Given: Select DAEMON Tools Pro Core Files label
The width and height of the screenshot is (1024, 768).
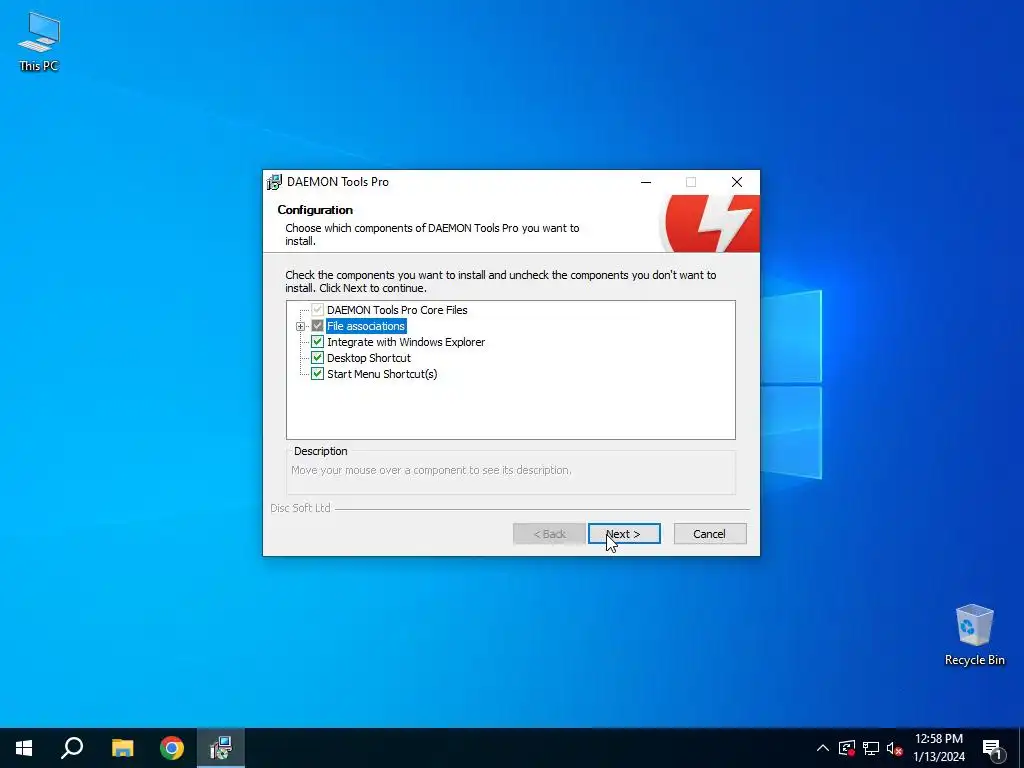Looking at the screenshot, I should 397,310.
